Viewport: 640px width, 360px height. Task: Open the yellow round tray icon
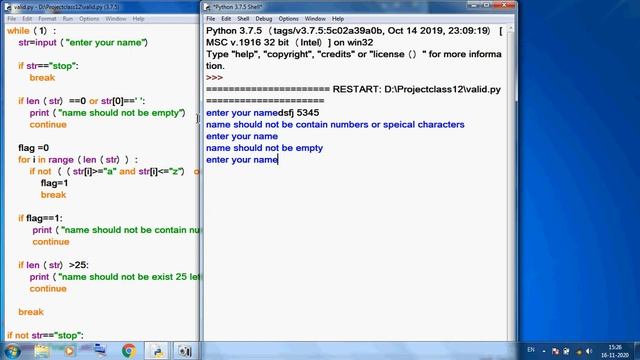tap(579, 351)
